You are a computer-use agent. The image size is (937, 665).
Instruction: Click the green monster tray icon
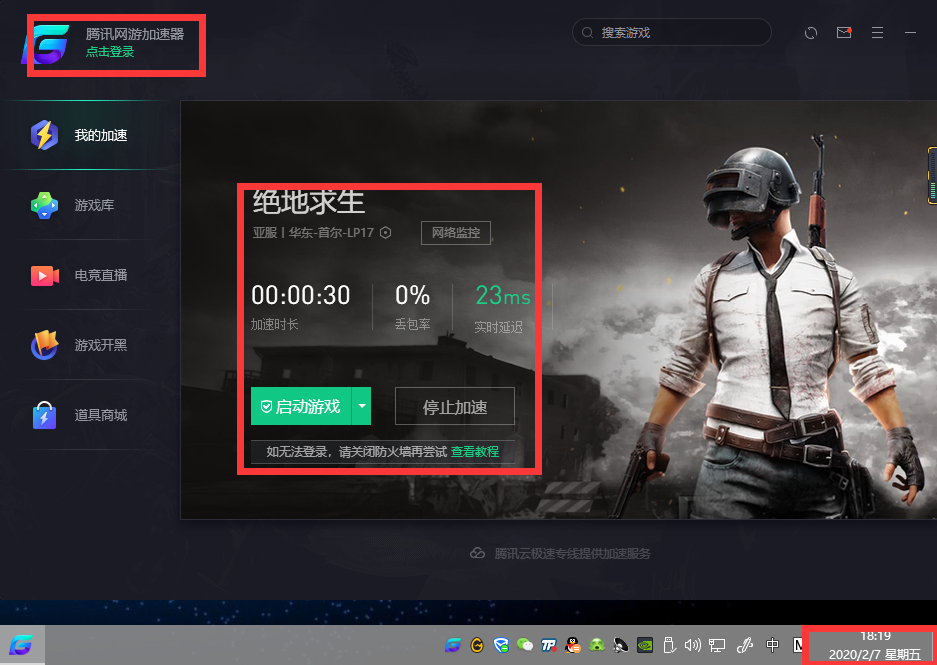pyautogui.click(x=596, y=645)
